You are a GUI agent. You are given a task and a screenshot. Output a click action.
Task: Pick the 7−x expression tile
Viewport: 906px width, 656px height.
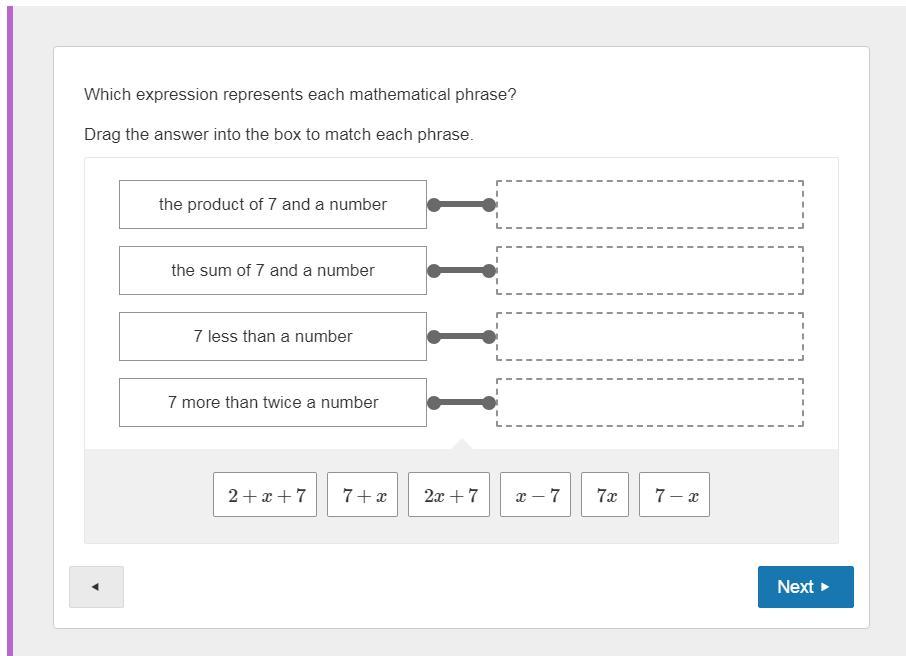coord(675,495)
